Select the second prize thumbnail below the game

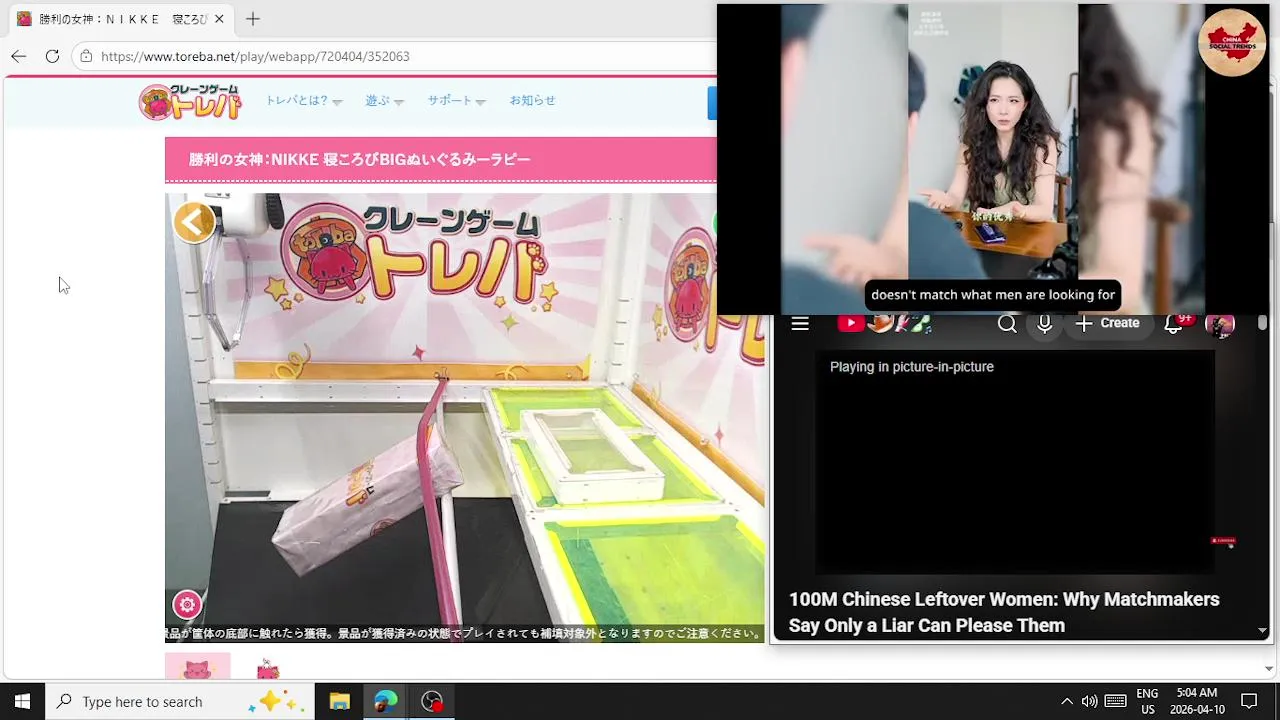tap(267, 668)
